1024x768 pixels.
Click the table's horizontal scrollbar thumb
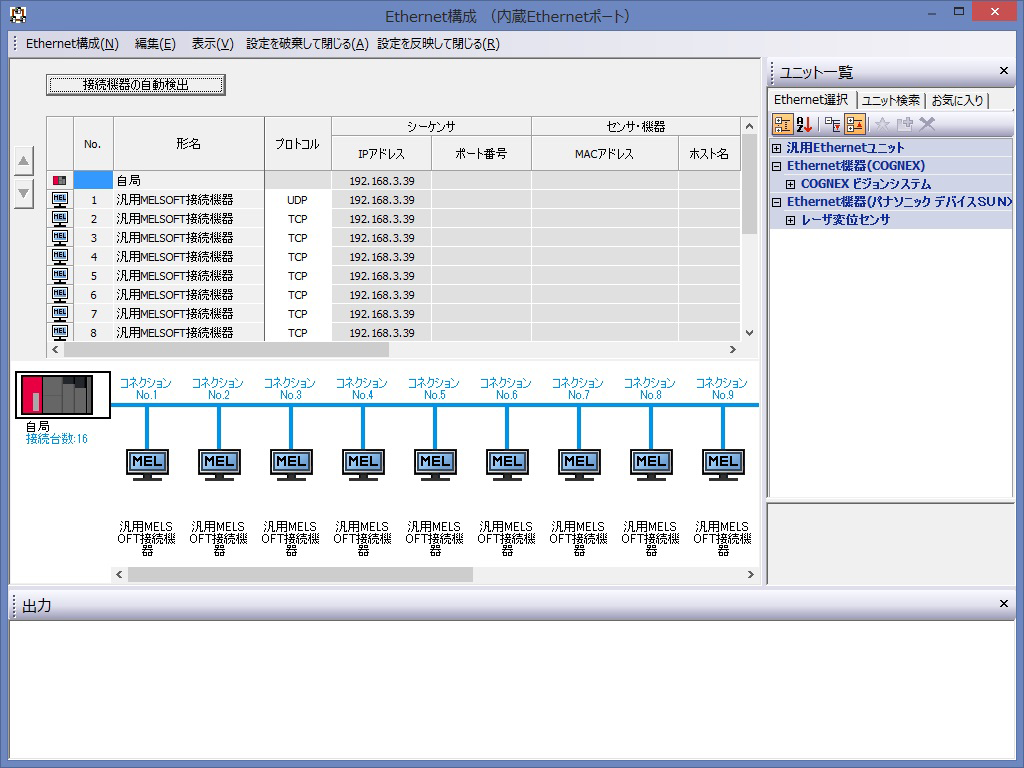coord(225,350)
